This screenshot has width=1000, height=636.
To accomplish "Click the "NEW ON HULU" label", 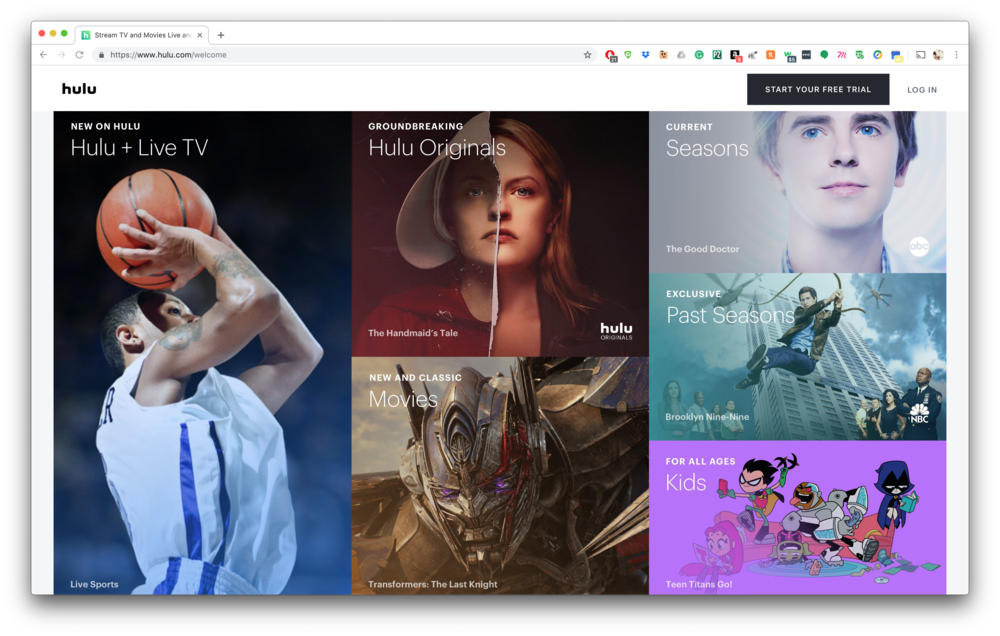I will coord(105,126).
